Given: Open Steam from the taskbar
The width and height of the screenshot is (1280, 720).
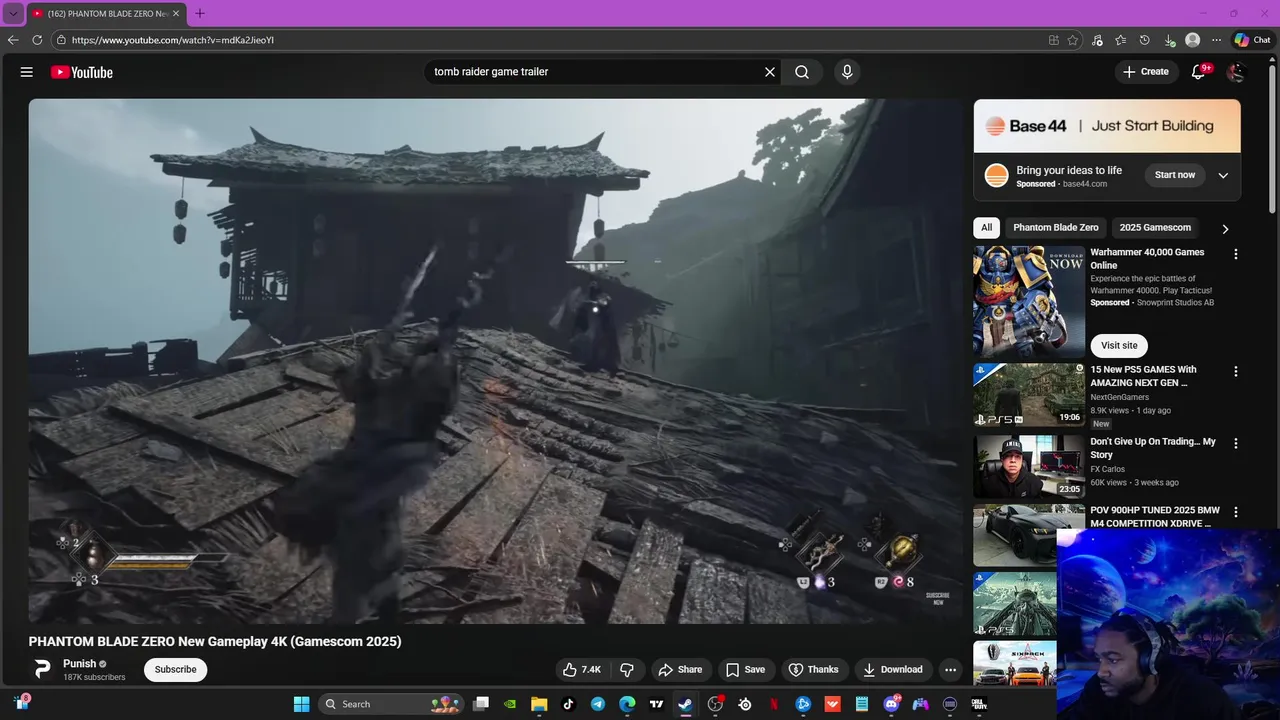Looking at the screenshot, I should pos(686,704).
